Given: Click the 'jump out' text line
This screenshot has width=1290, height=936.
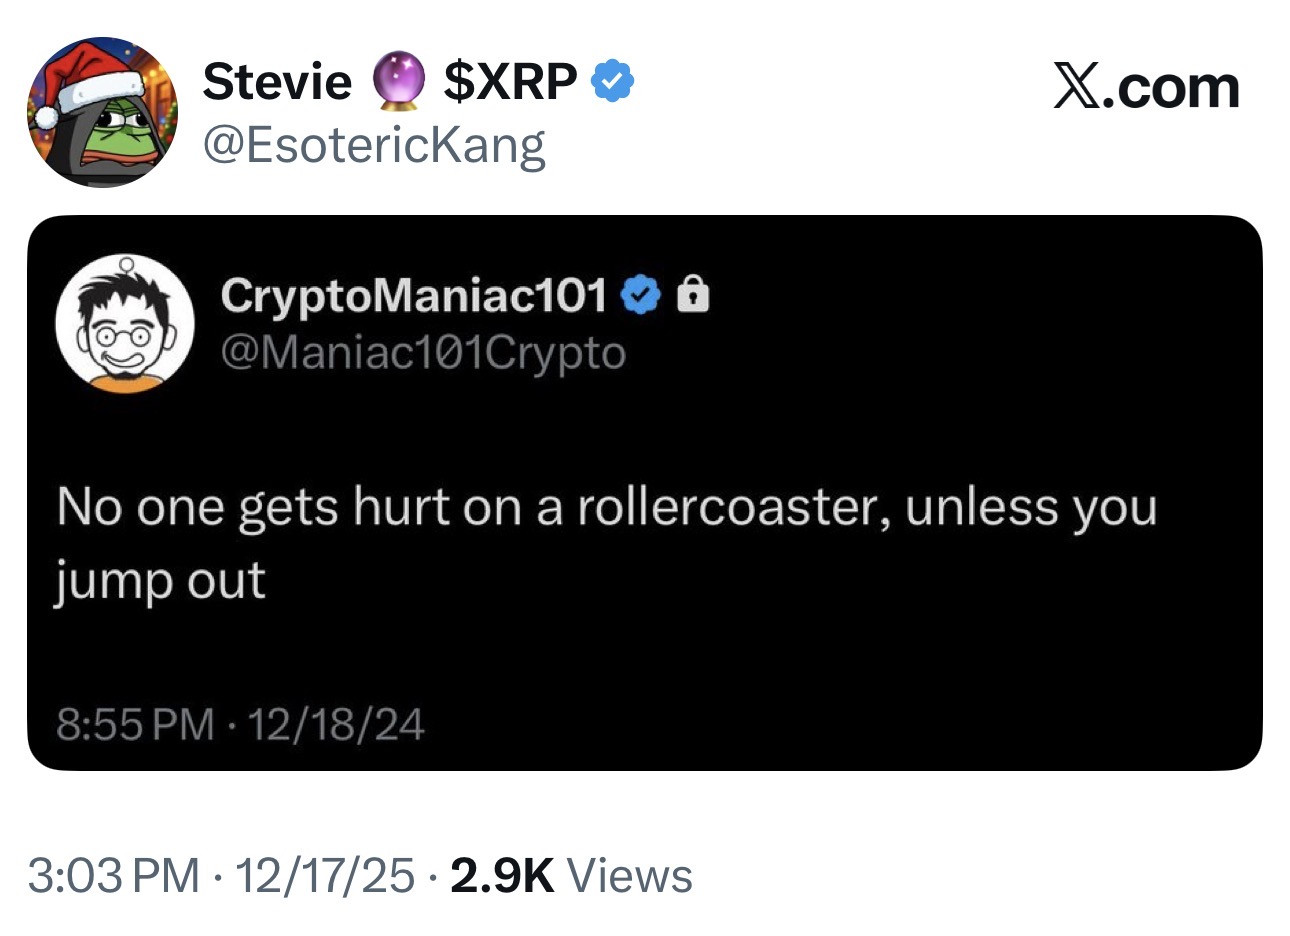Looking at the screenshot, I should click(160, 581).
